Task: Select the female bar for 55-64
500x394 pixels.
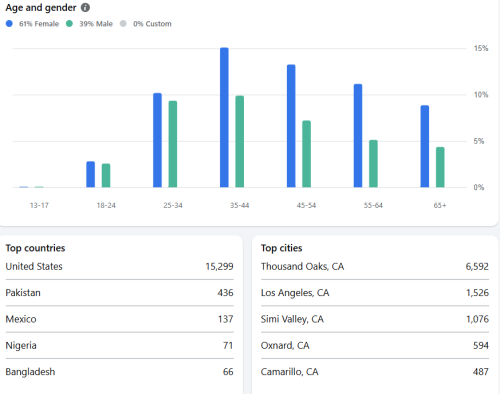Action: click(358, 135)
